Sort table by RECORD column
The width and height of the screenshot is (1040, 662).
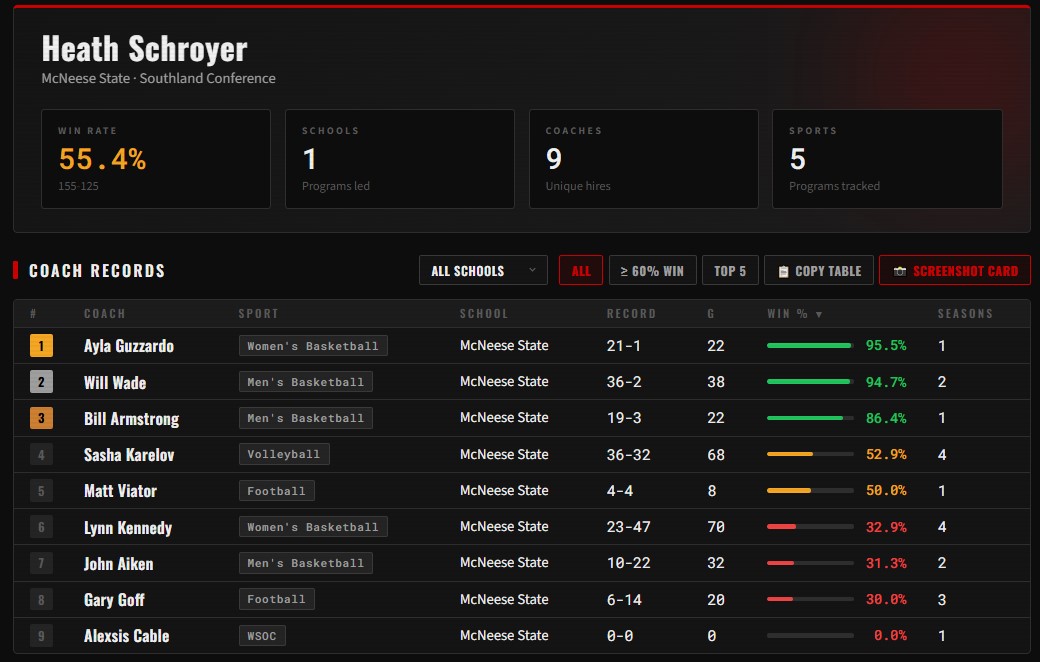click(x=631, y=314)
